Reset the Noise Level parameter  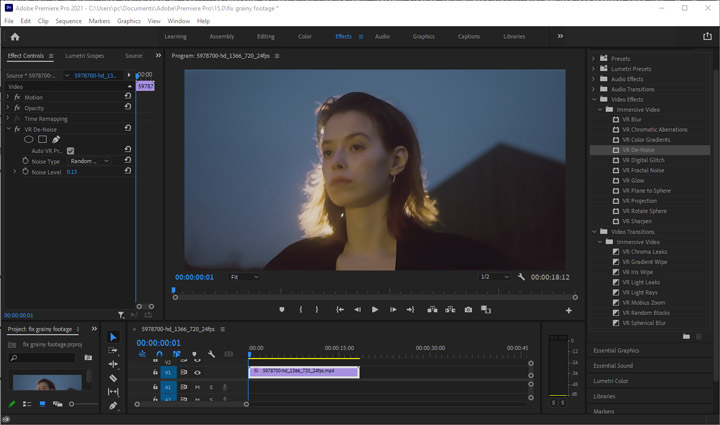(x=128, y=171)
